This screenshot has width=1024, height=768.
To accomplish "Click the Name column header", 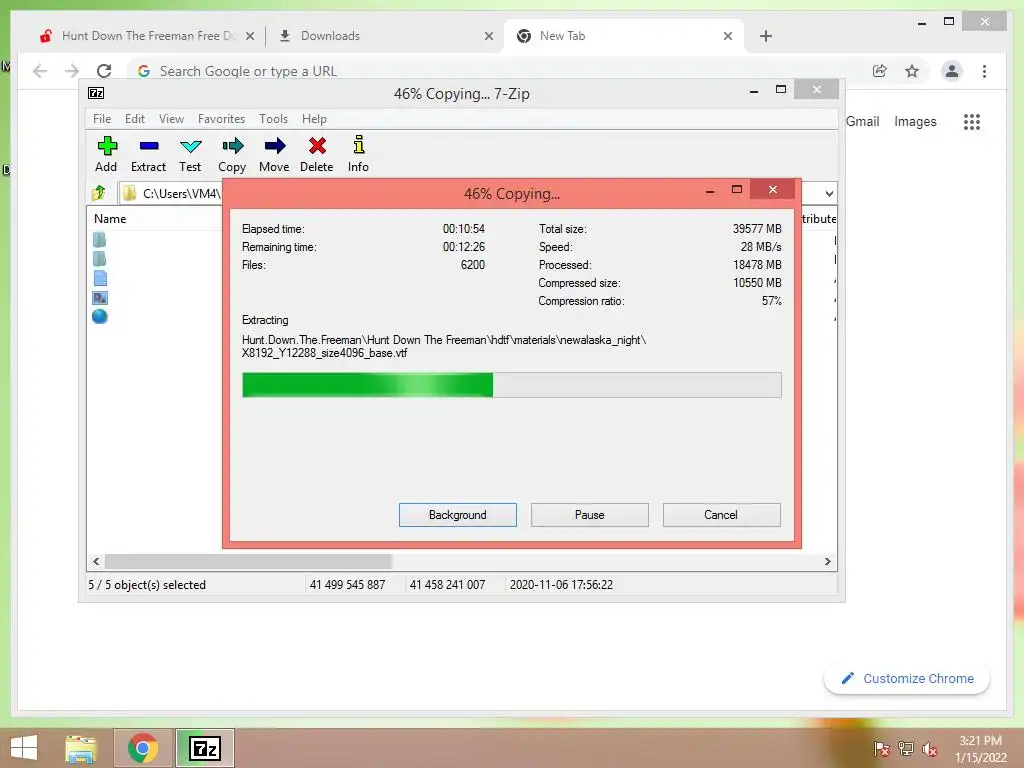I will (x=110, y=219).
